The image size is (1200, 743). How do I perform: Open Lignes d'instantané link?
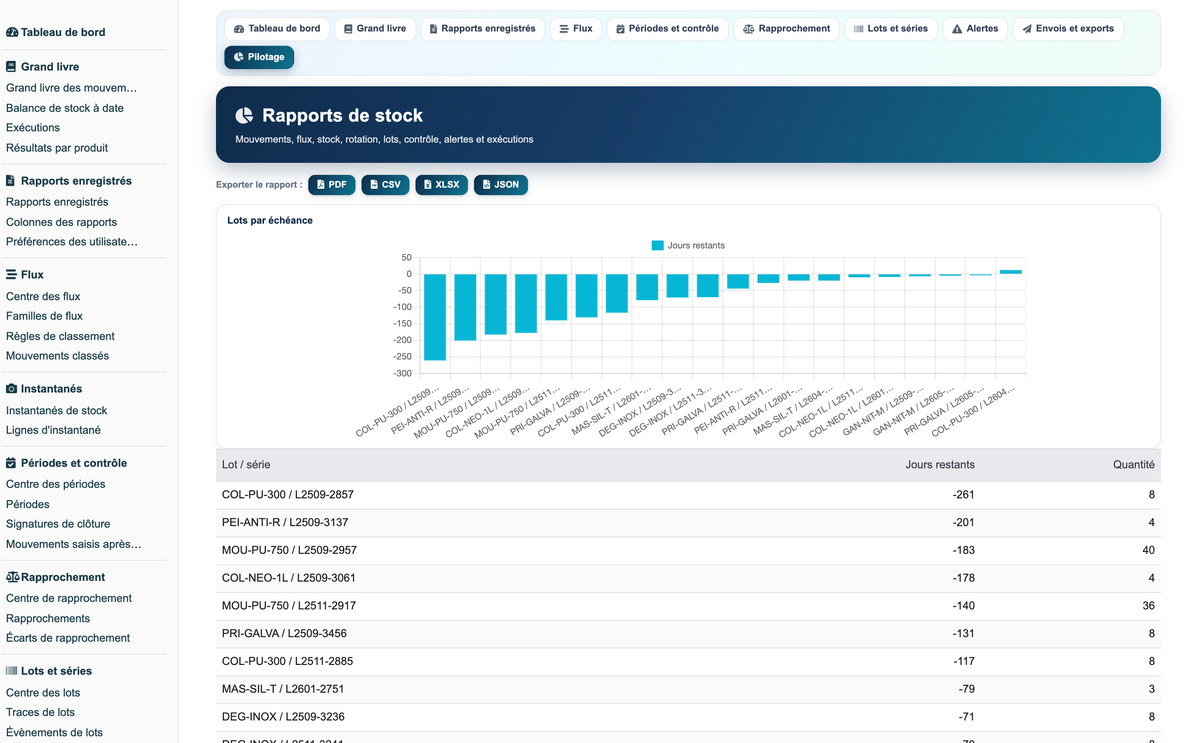53,430
